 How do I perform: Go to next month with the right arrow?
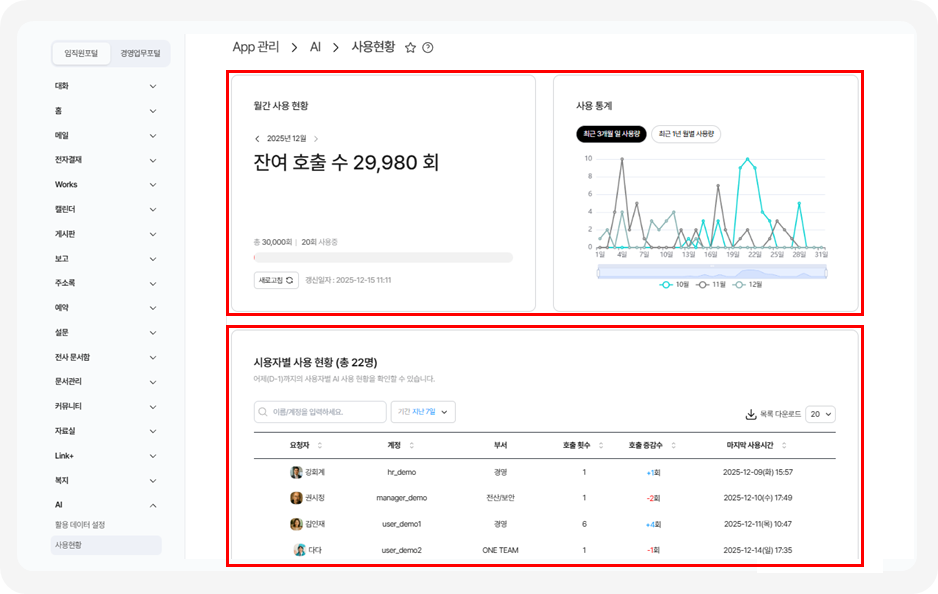(317, 139)
